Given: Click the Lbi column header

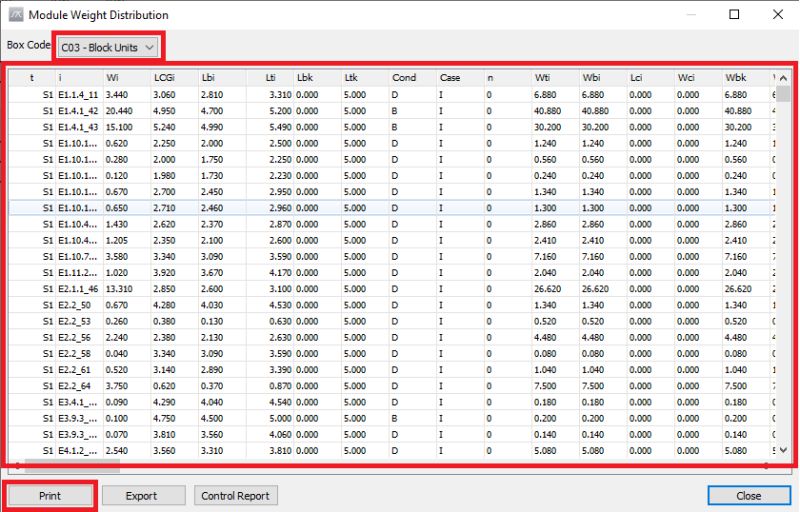Looking at the screenshot, I should pos(222,78).
